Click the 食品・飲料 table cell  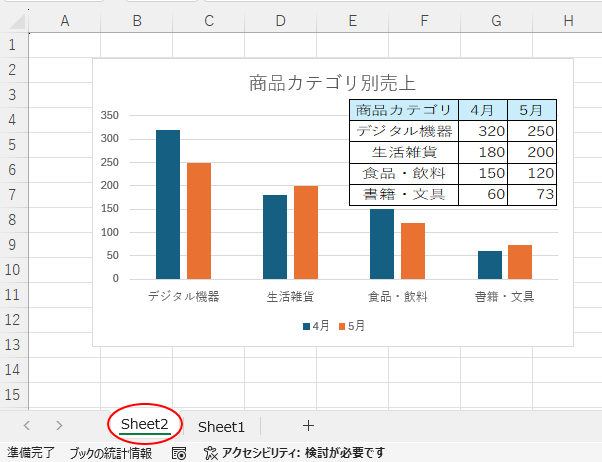click(404, 174)
